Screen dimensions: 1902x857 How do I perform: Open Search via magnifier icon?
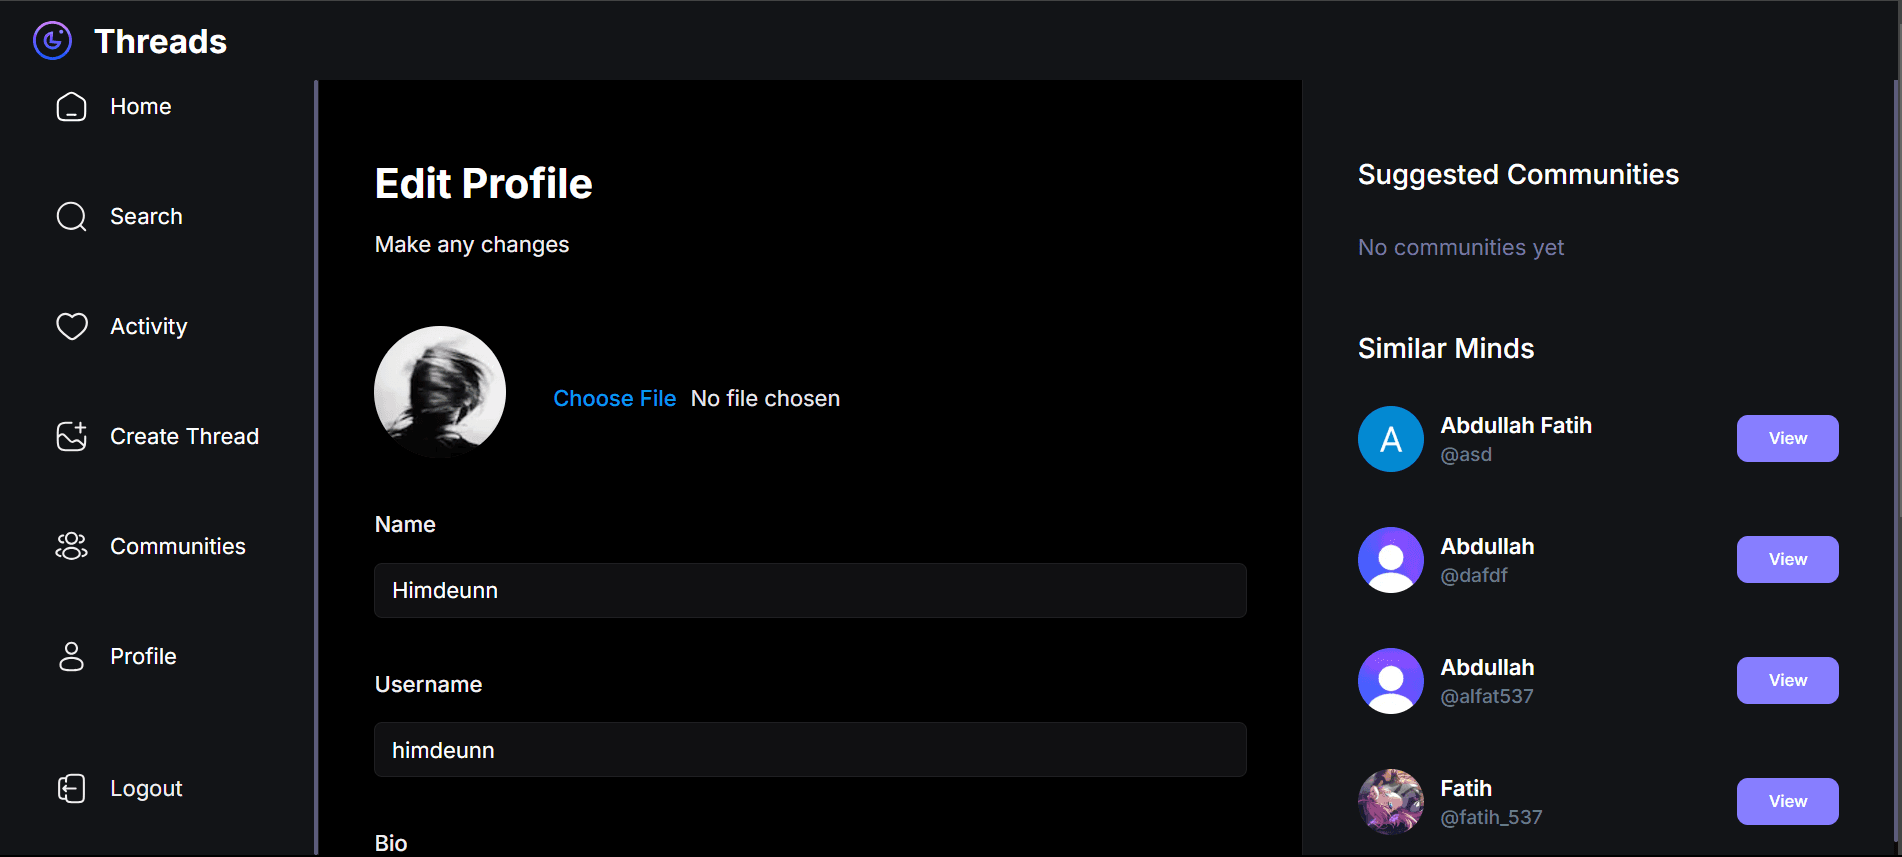pos(71,216)
